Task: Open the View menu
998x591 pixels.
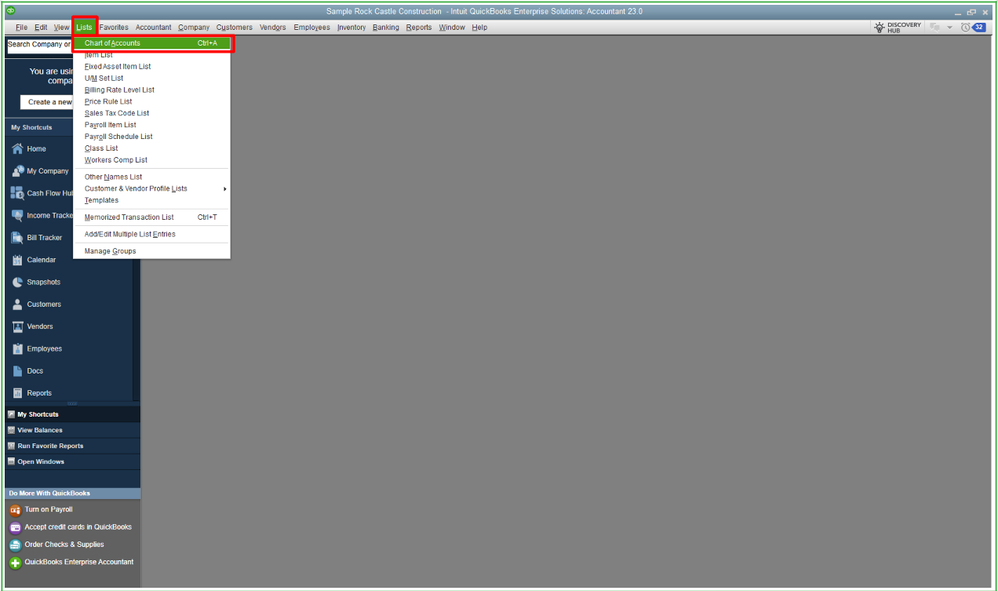Action: click(x=61, y=27)
